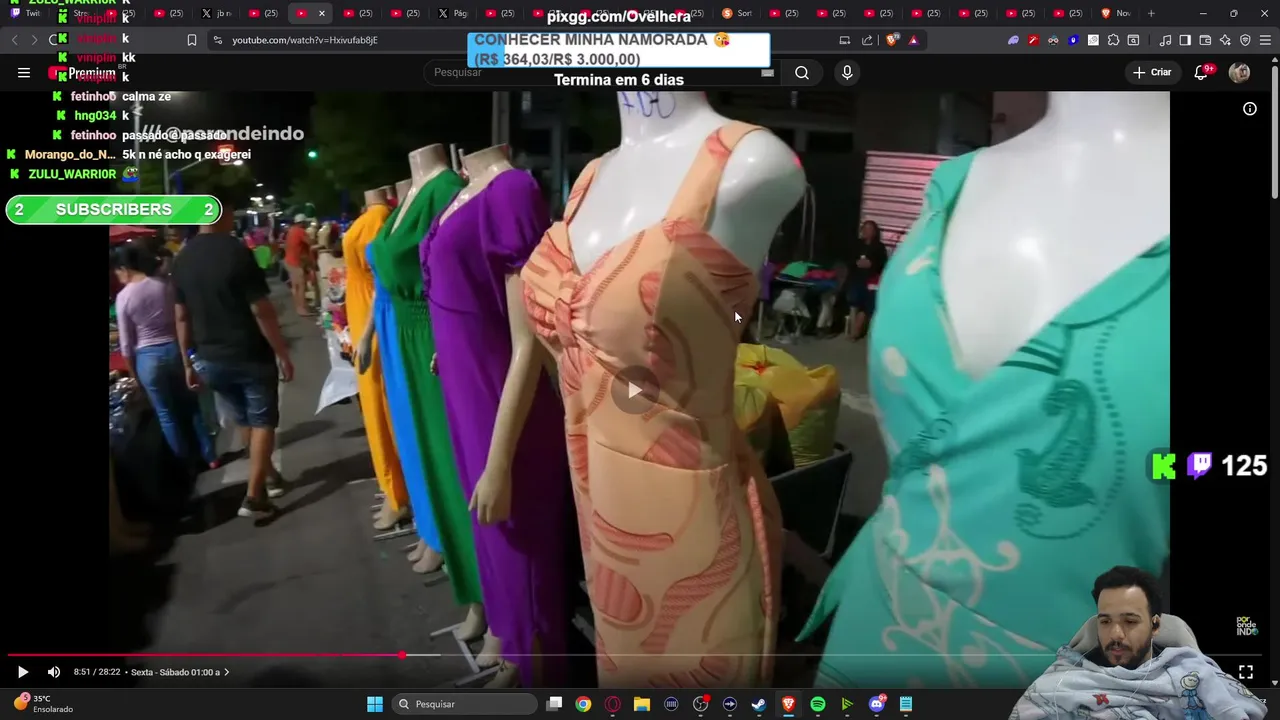1280x720 pixels.
Task: Go forward with browser forward arrow
Action: coord(34,40)
